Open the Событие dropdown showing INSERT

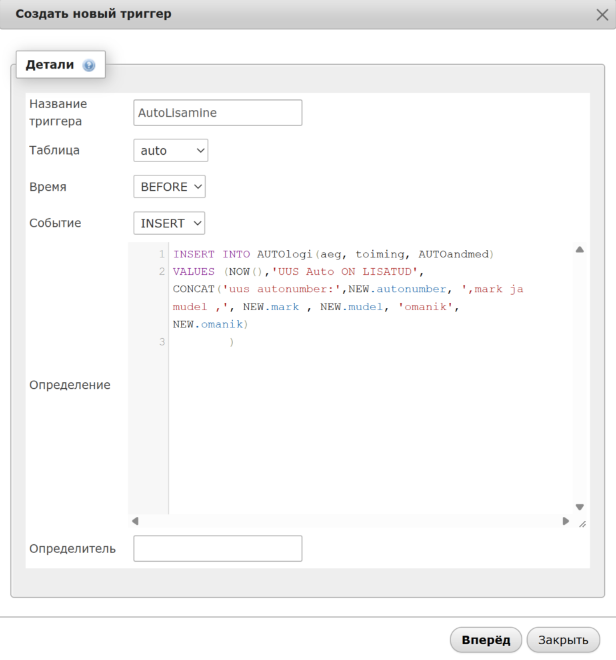(169, 223)
